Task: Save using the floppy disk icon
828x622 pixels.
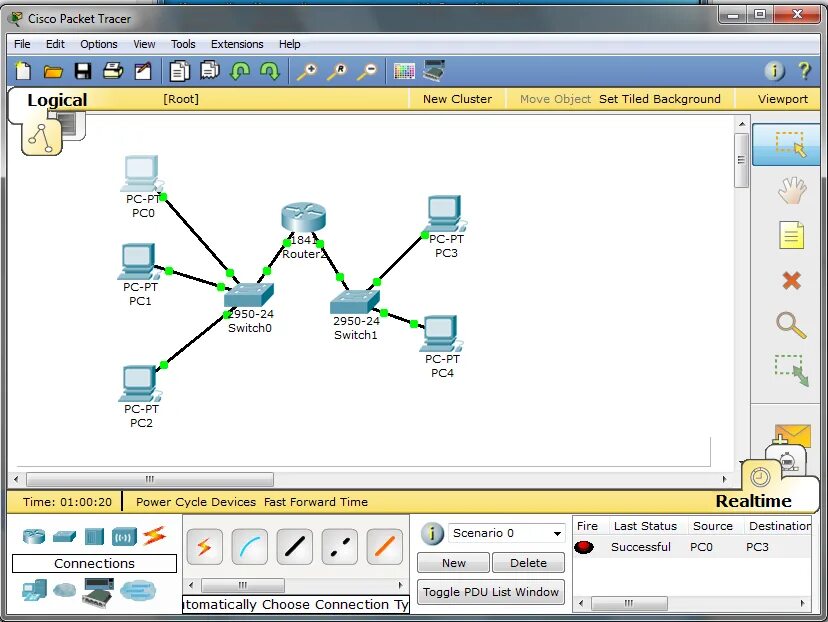Action: click(x=83, y=71)
